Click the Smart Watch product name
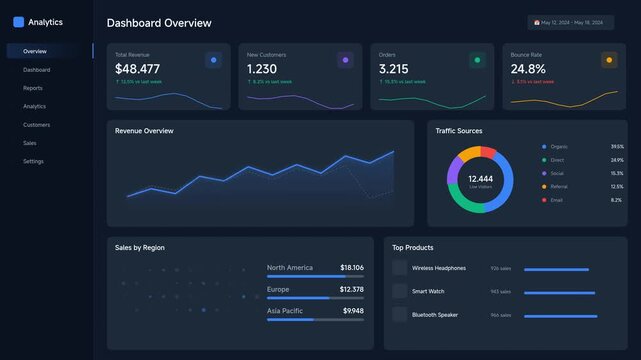The image size is (641, 360). click(x=428, y=291)
